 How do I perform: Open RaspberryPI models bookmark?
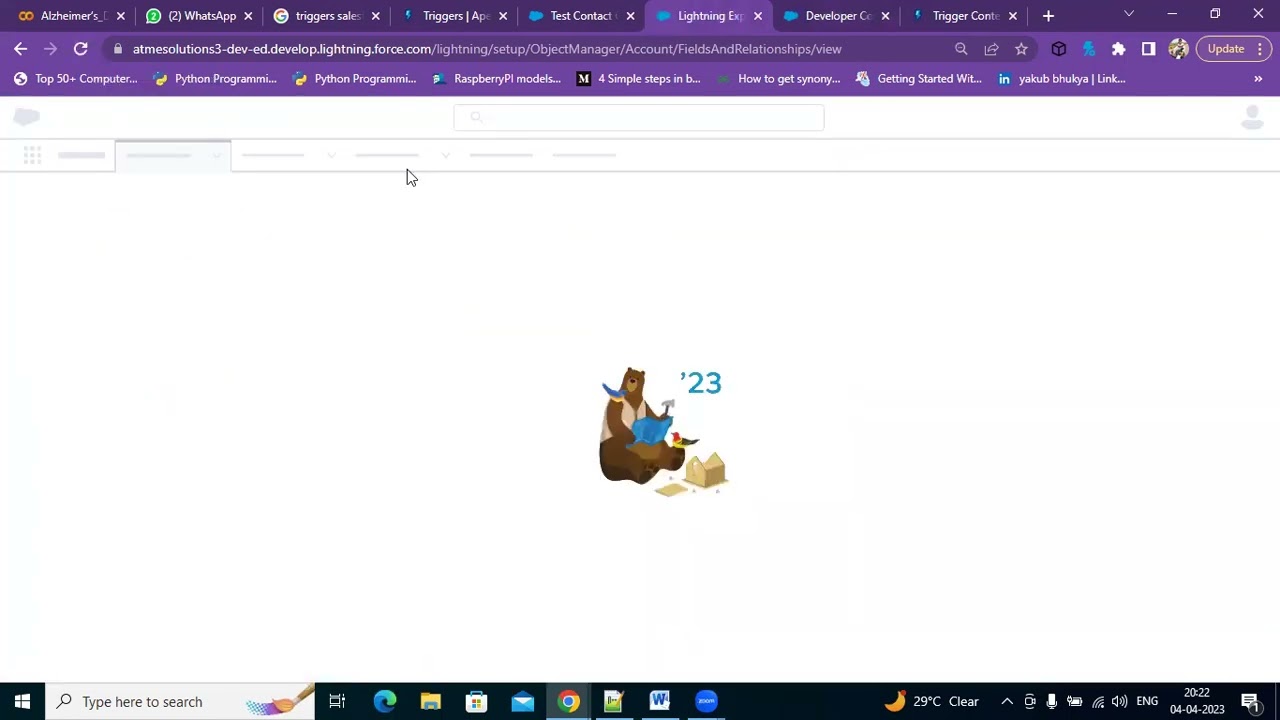click(x=497, y=79)
